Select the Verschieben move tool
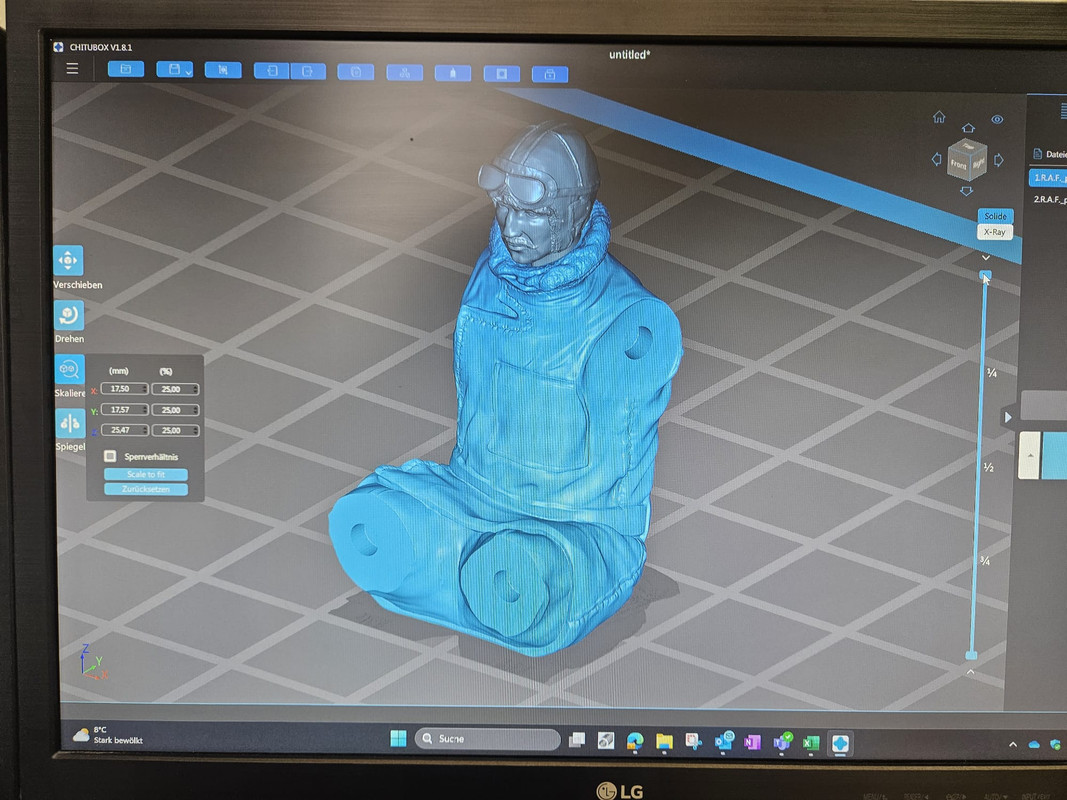The width and height of the screenshot is (1067, 800). point(69,261)
